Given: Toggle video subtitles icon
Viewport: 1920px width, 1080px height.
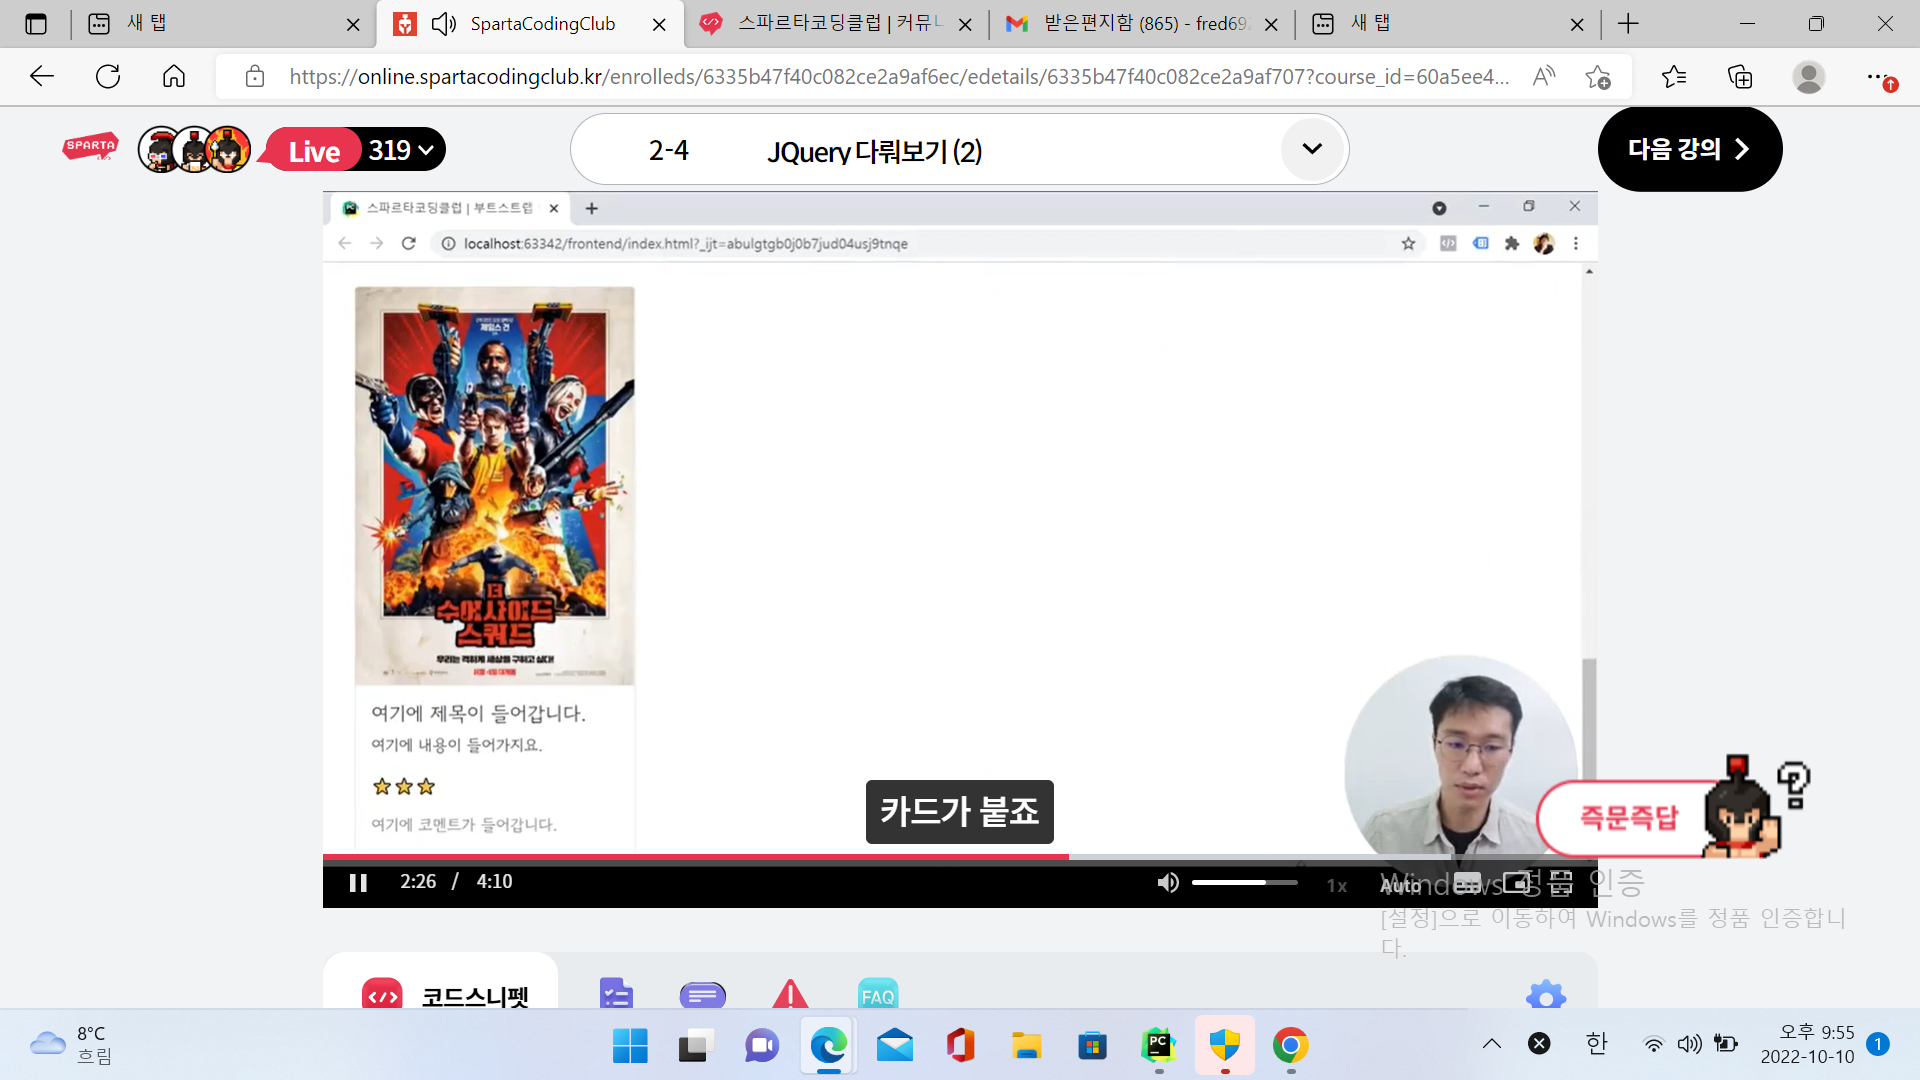Looking at the screenshot, I should tap(1467, 883).
